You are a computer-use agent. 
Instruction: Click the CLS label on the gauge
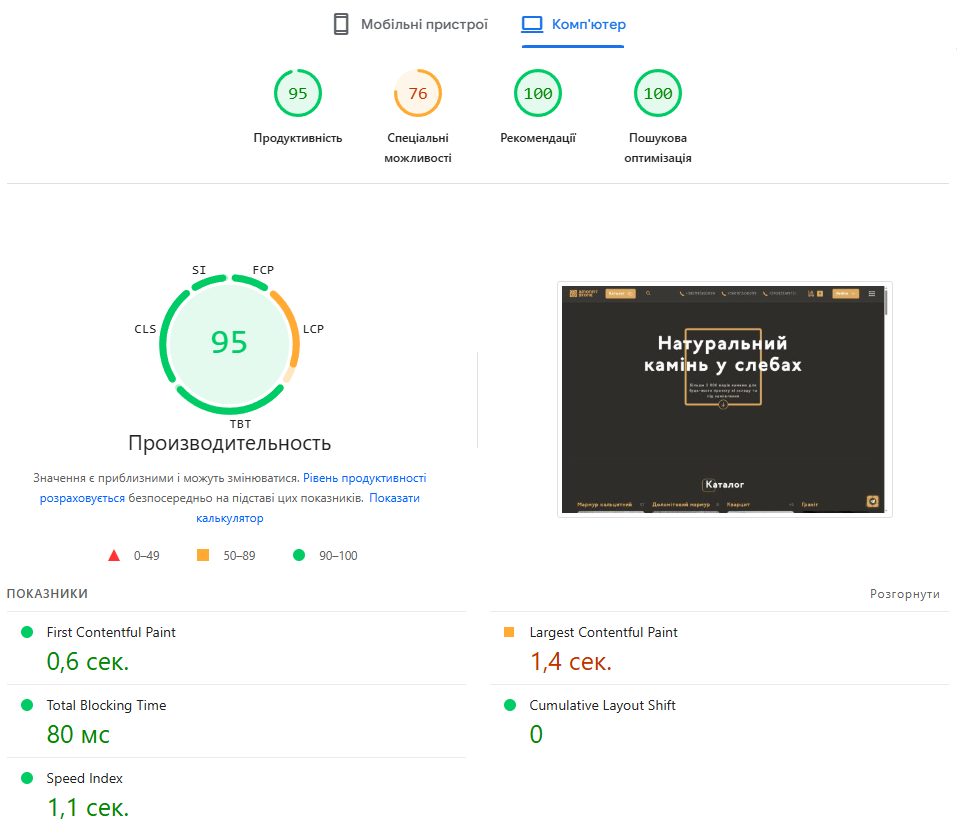[145, 329]
